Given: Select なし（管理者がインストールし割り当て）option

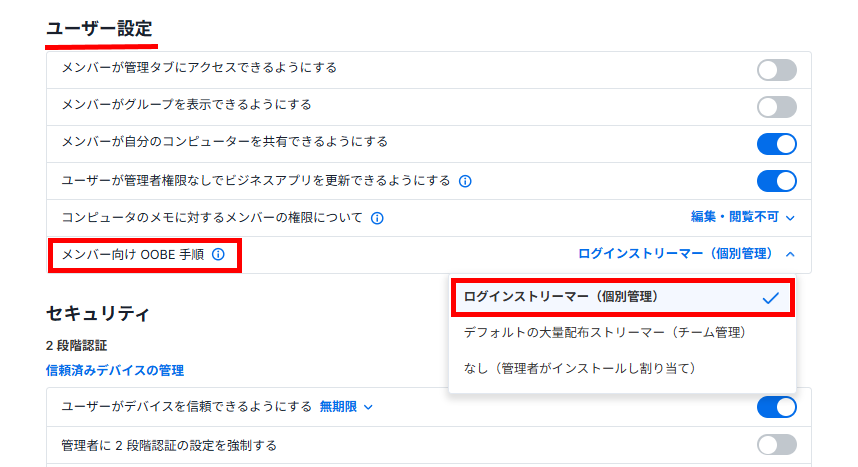Looking at the screenshot, I should point(622,368).
